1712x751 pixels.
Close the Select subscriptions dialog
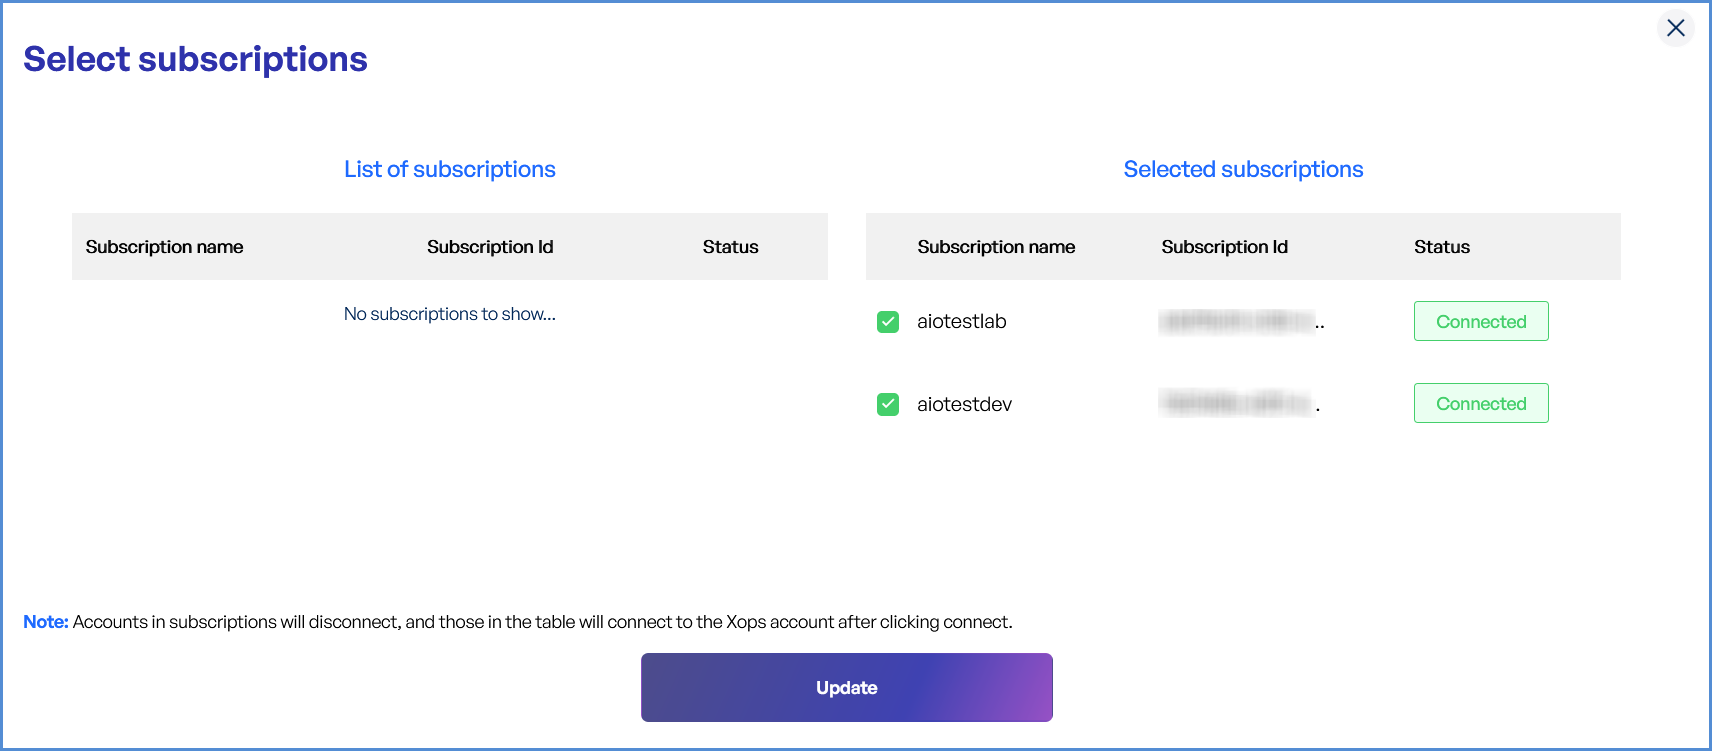click(x=1676, y=28)
